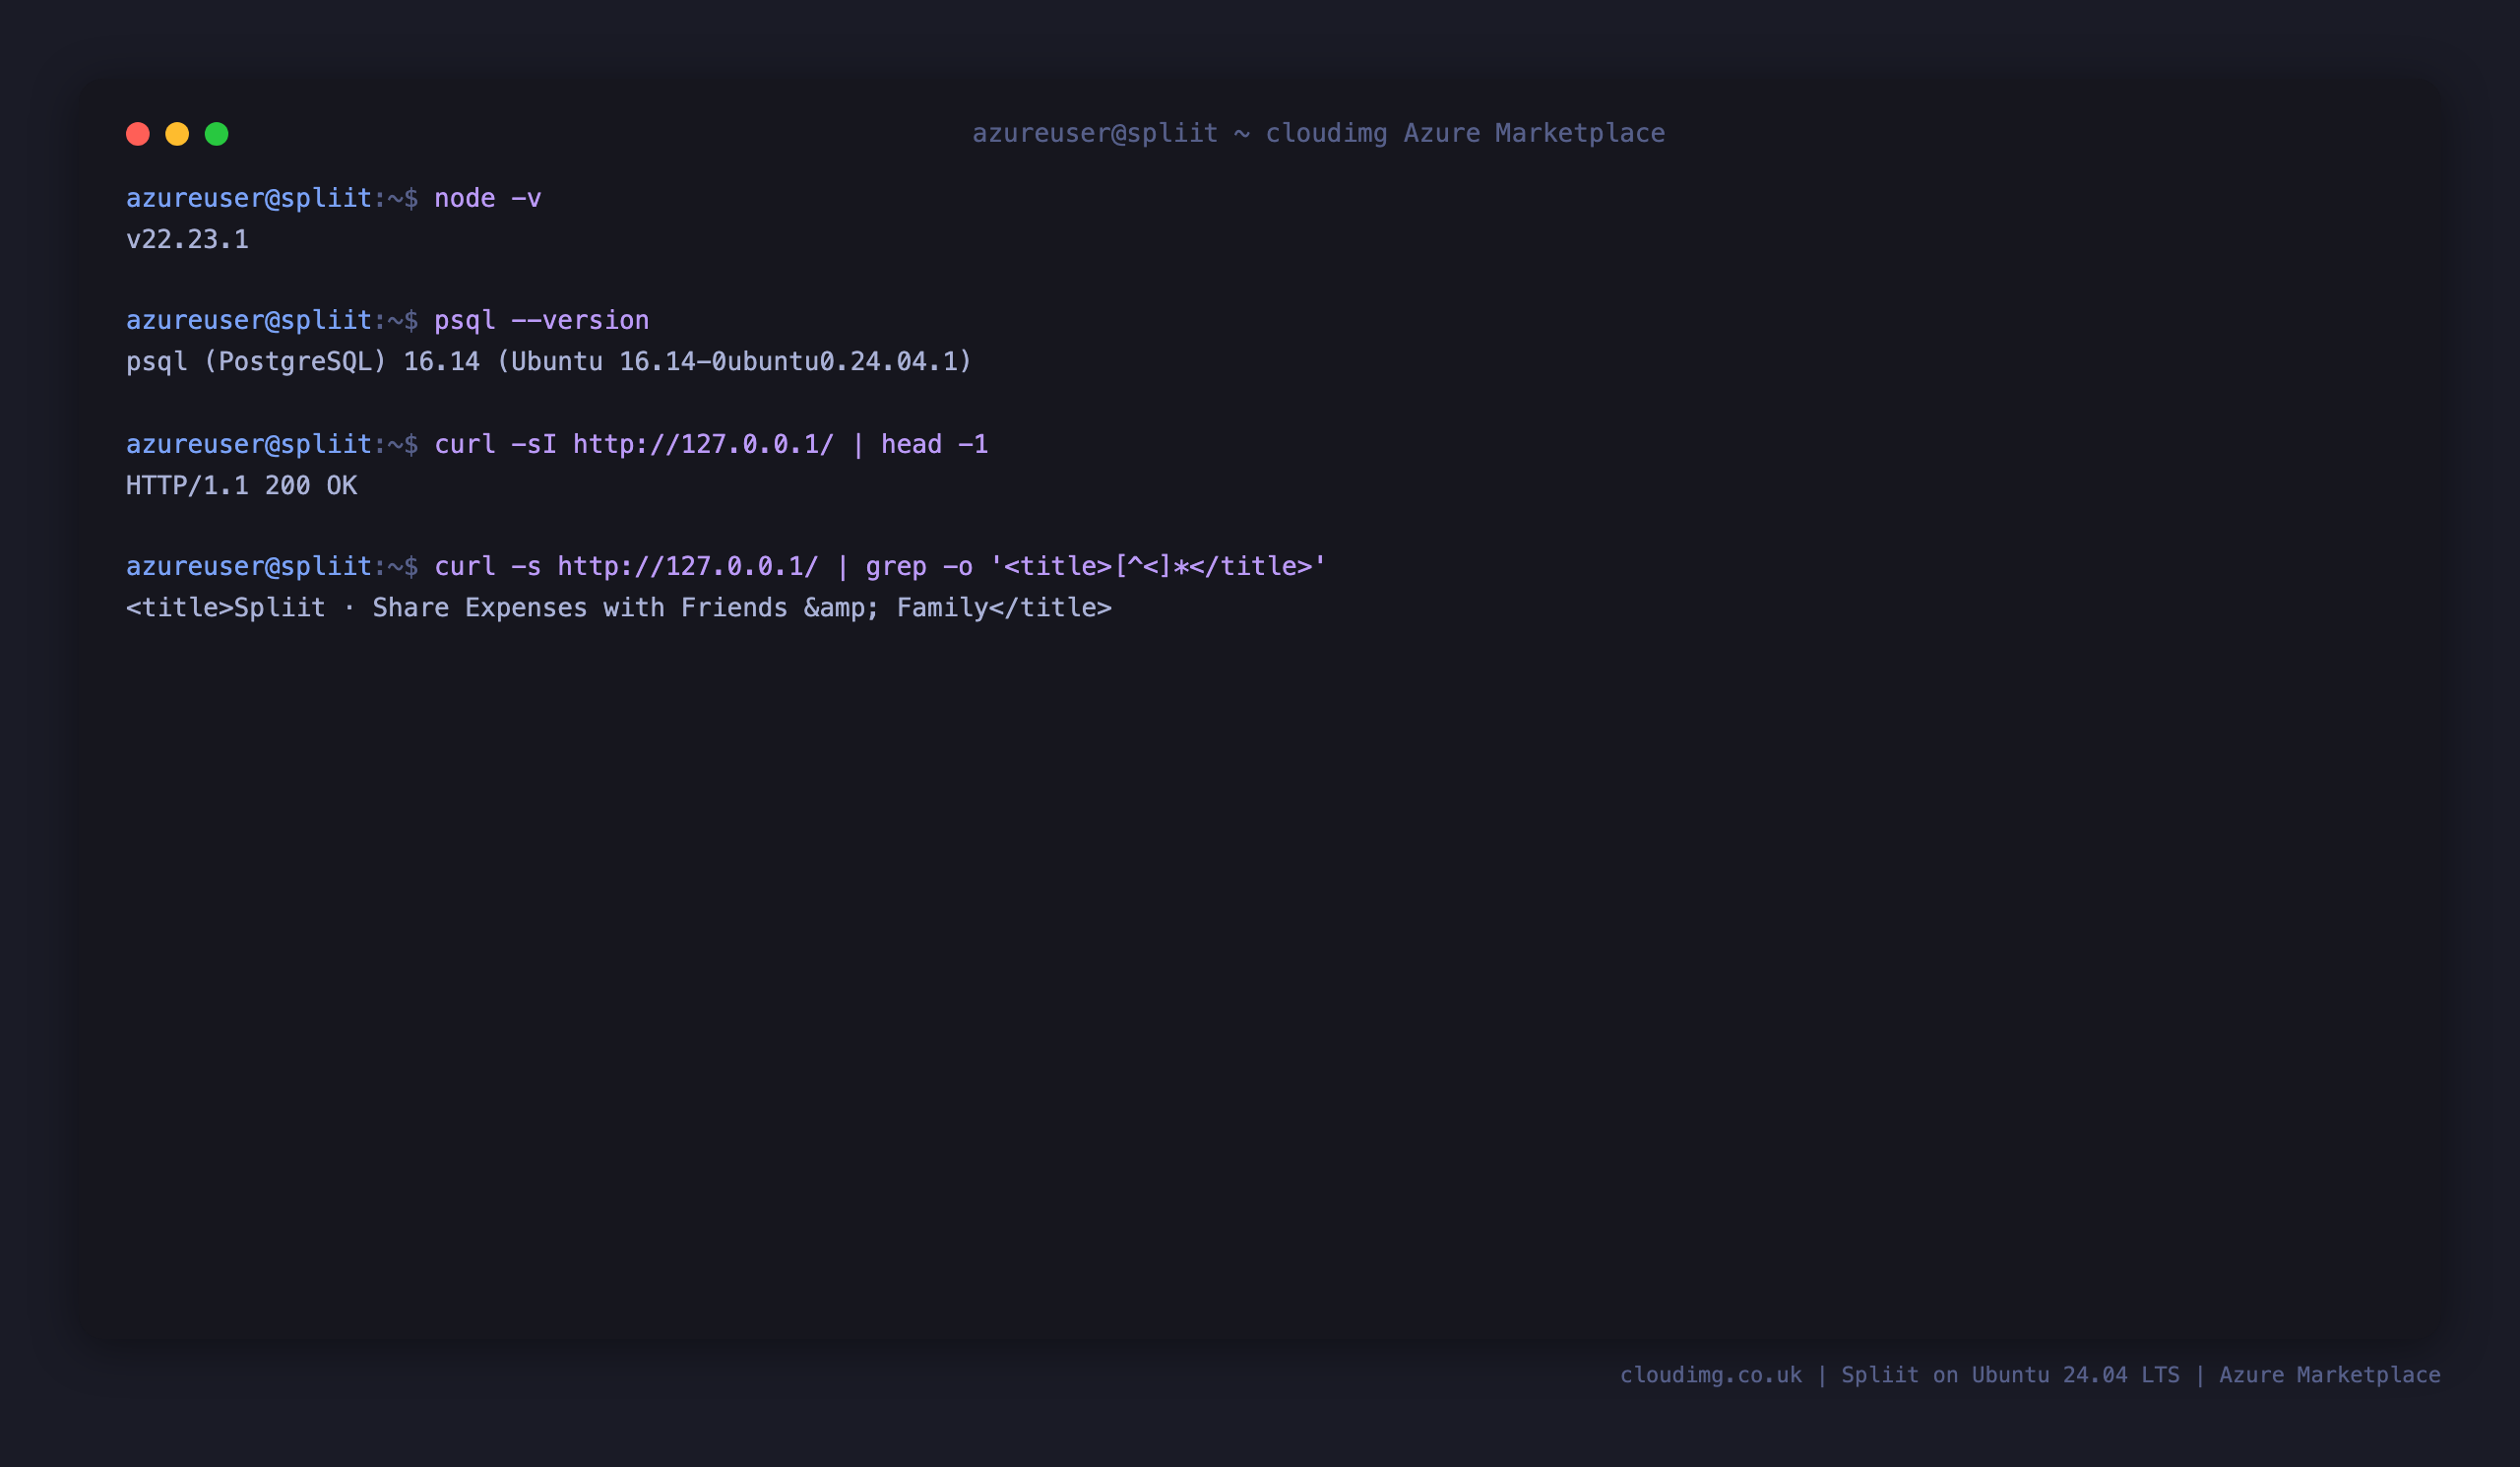Click the yellow minimize window dot

pyautogui.click(x=177, y=134)
